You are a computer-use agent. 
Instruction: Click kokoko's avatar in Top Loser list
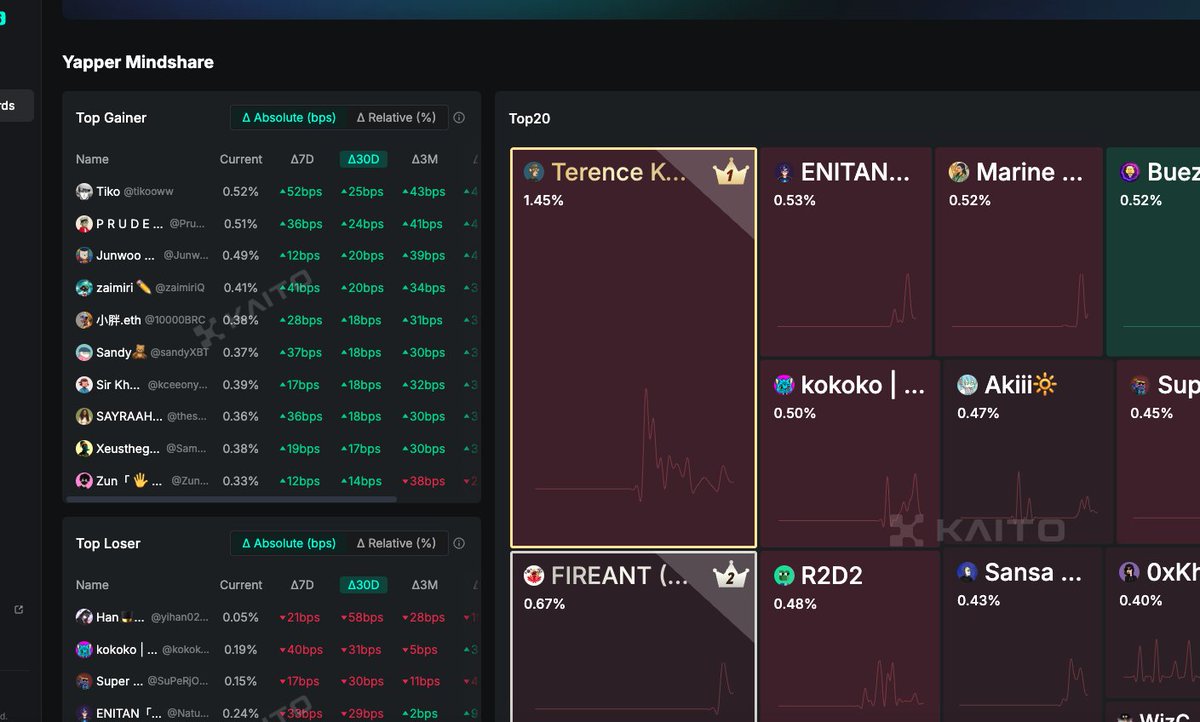tap(85, 649)
